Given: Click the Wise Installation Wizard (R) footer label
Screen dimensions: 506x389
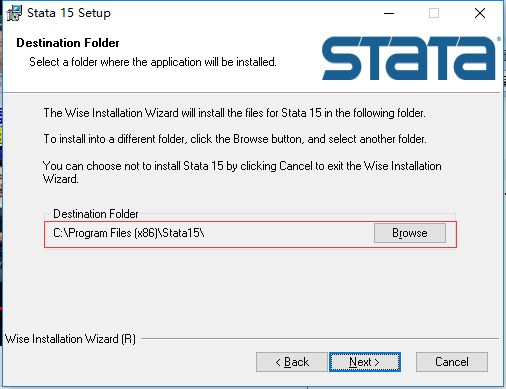Looking at the screenshot, I should 70,339.
